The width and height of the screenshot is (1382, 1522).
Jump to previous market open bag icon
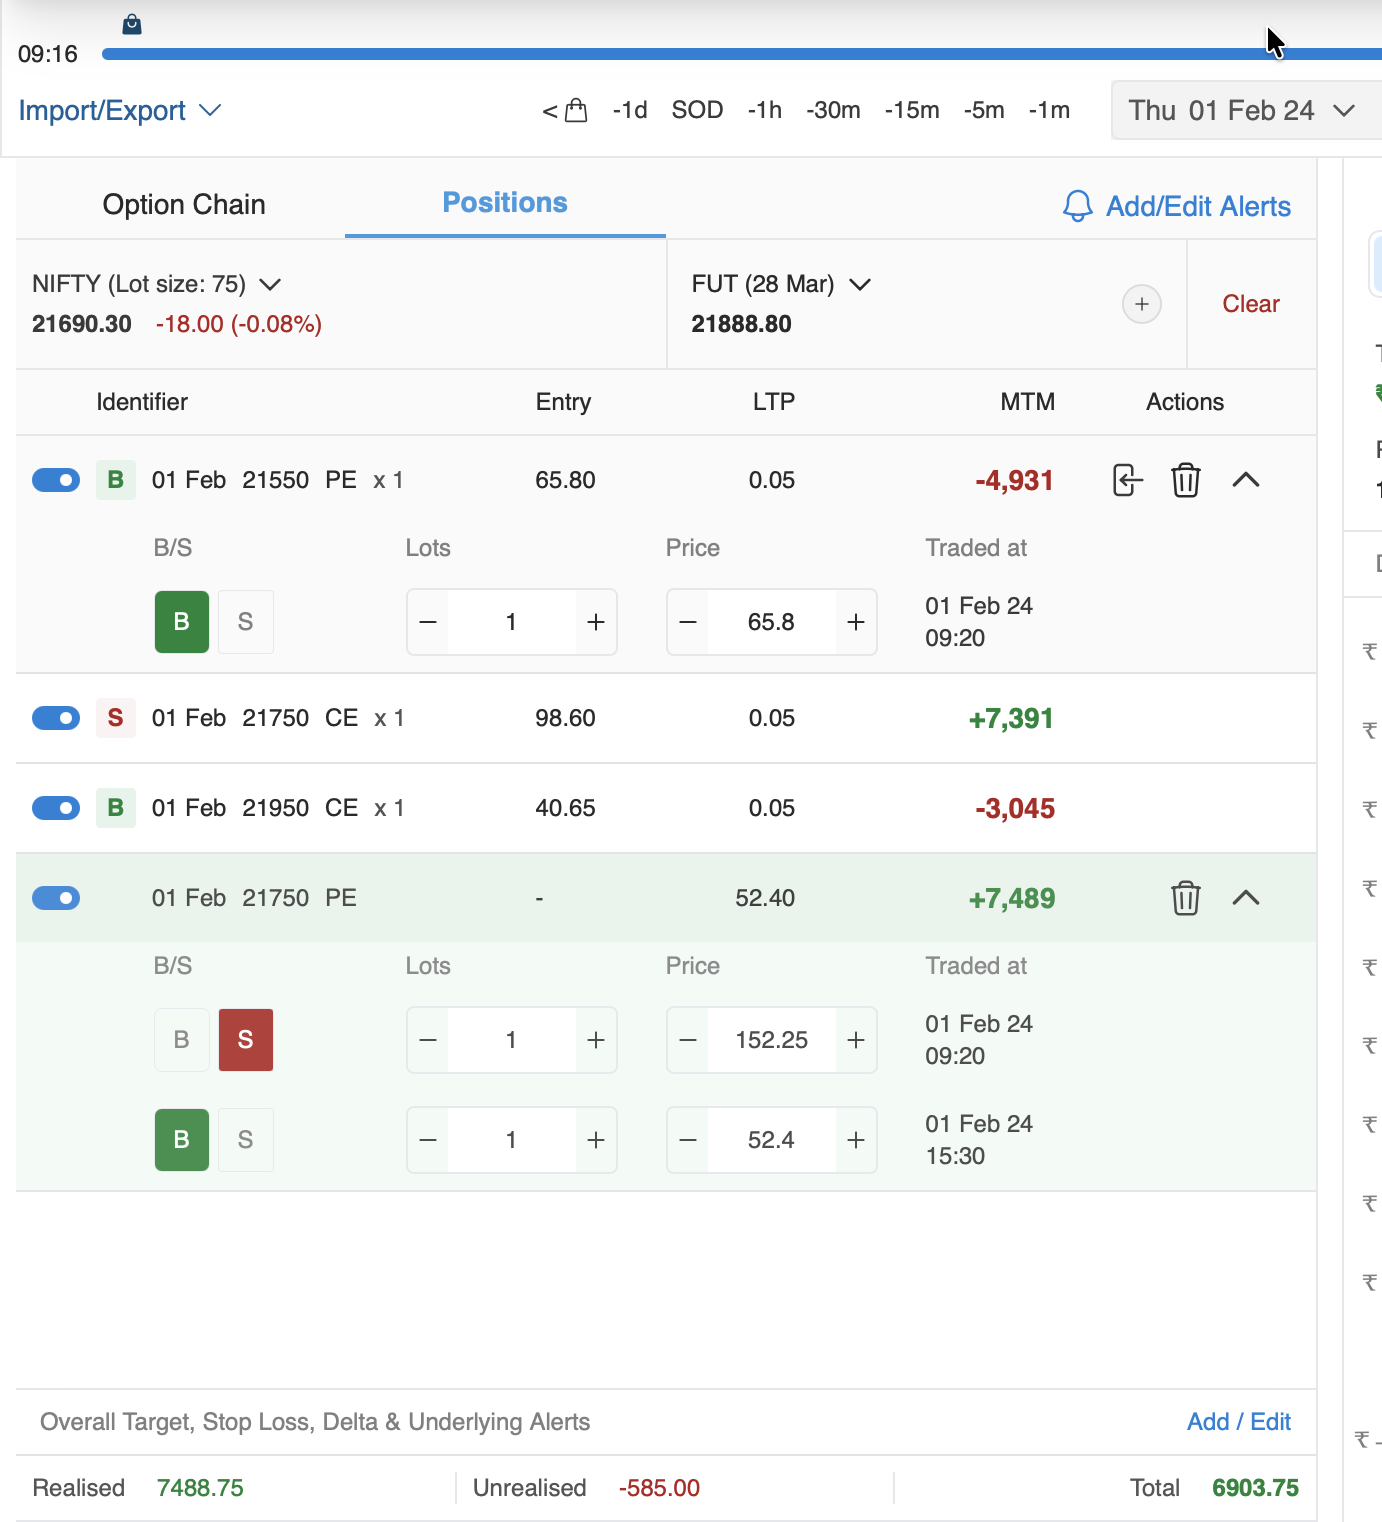(565, 110)
